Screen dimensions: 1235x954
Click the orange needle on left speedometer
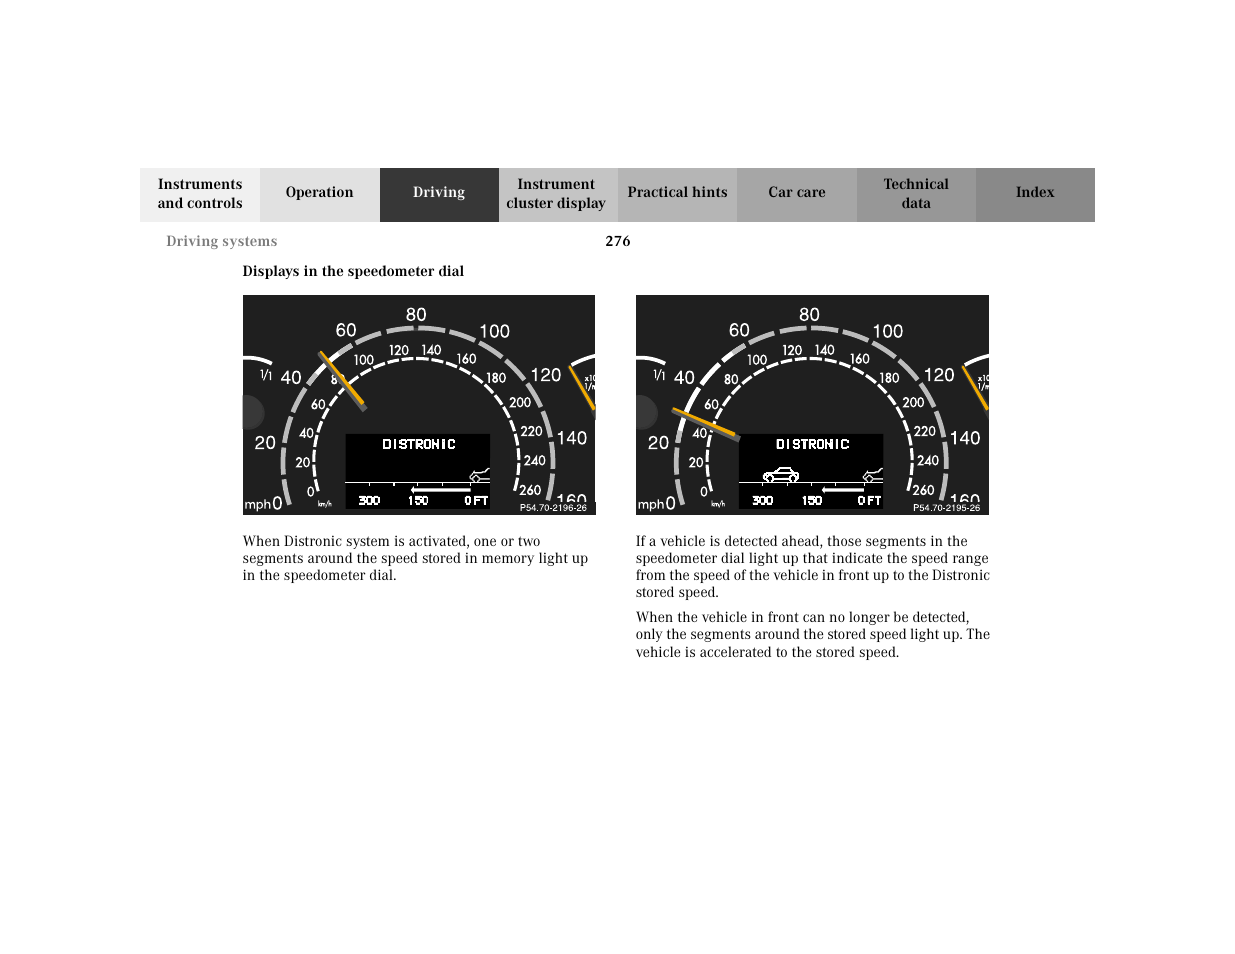(x=342, y=380)
